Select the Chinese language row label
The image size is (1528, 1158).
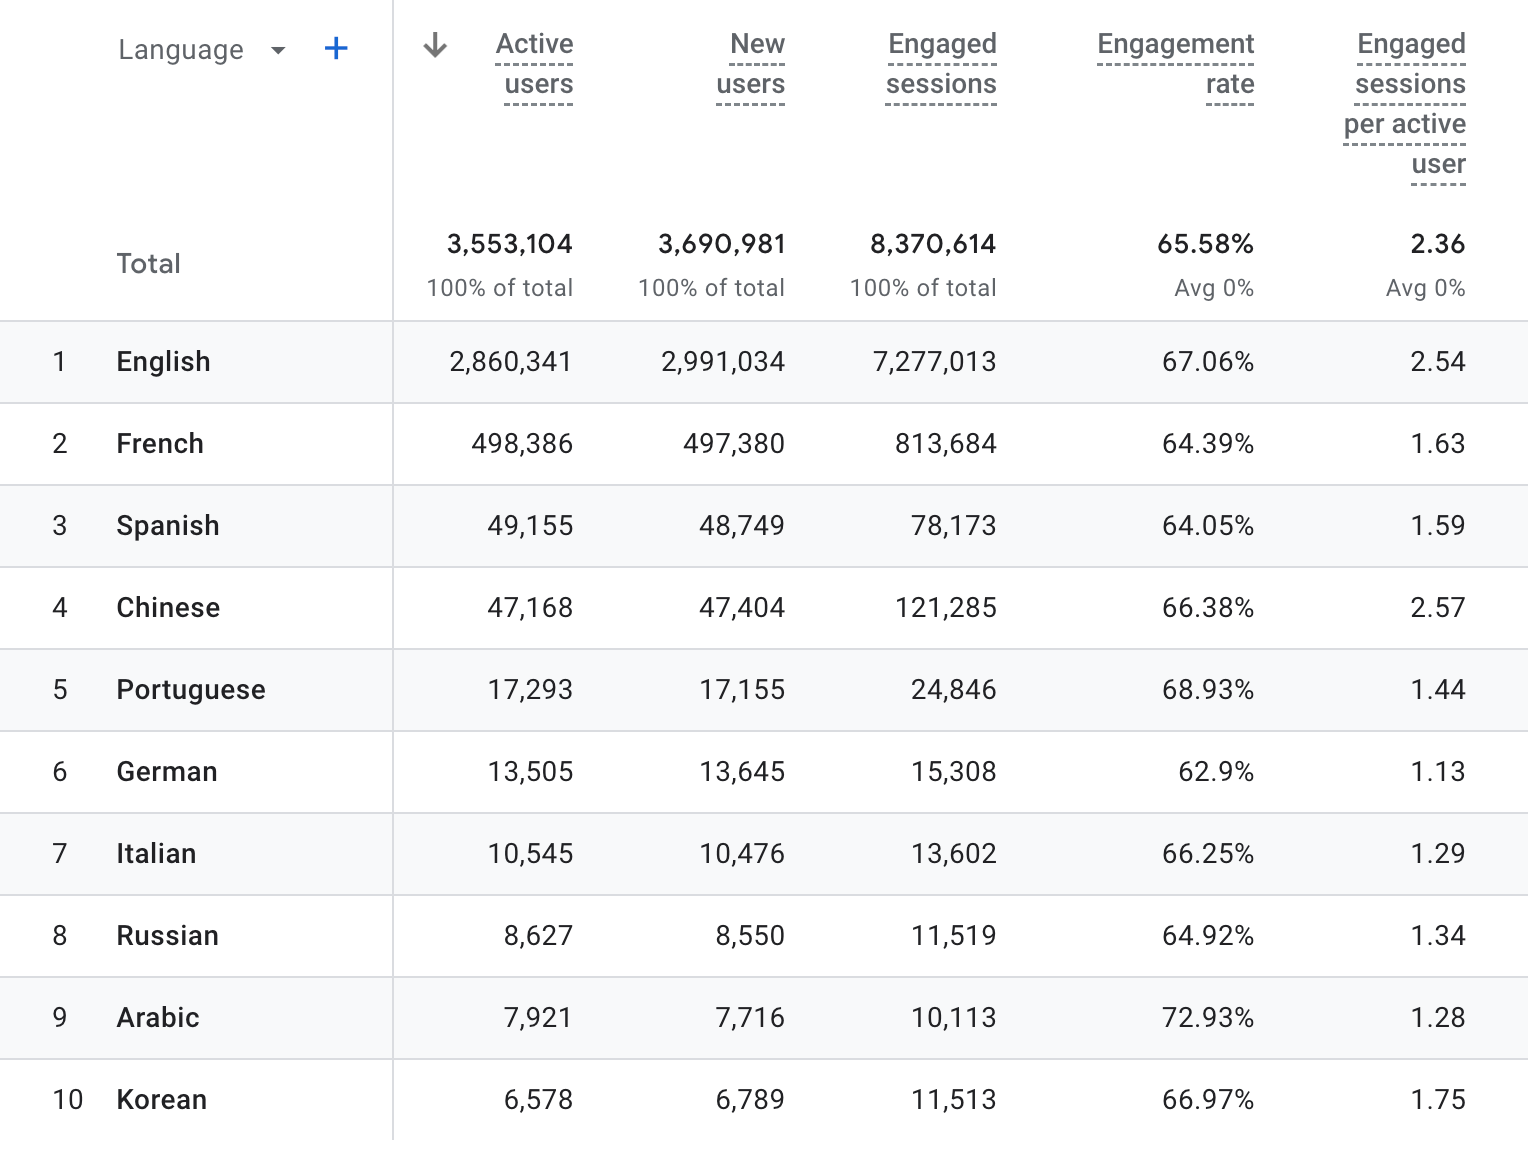point(168,608)
